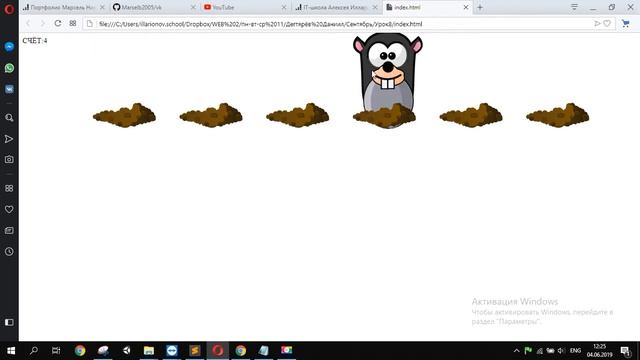
Task: Open the personal news icon in sidebar
Action: point(9,231)
